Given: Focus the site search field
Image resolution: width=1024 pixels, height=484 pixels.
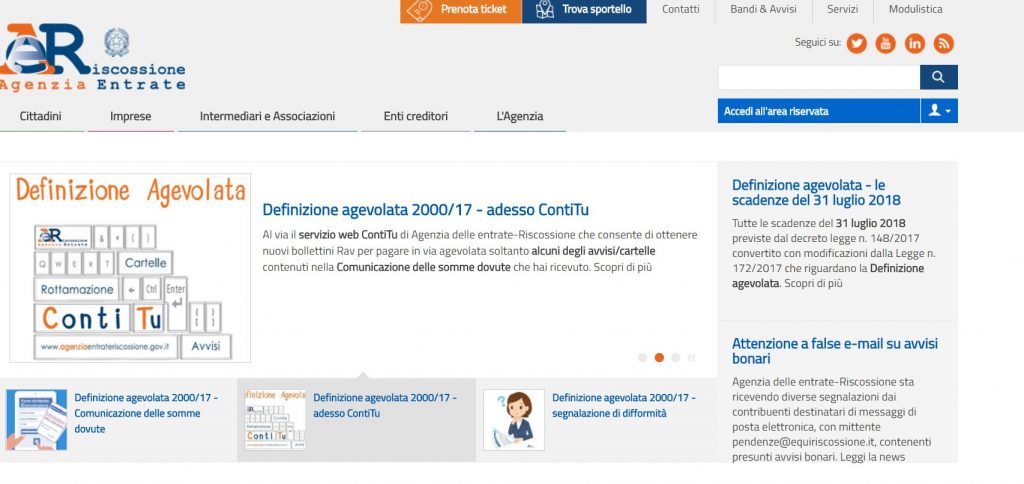Looking at the screenshot, I should tap(819, 77).
